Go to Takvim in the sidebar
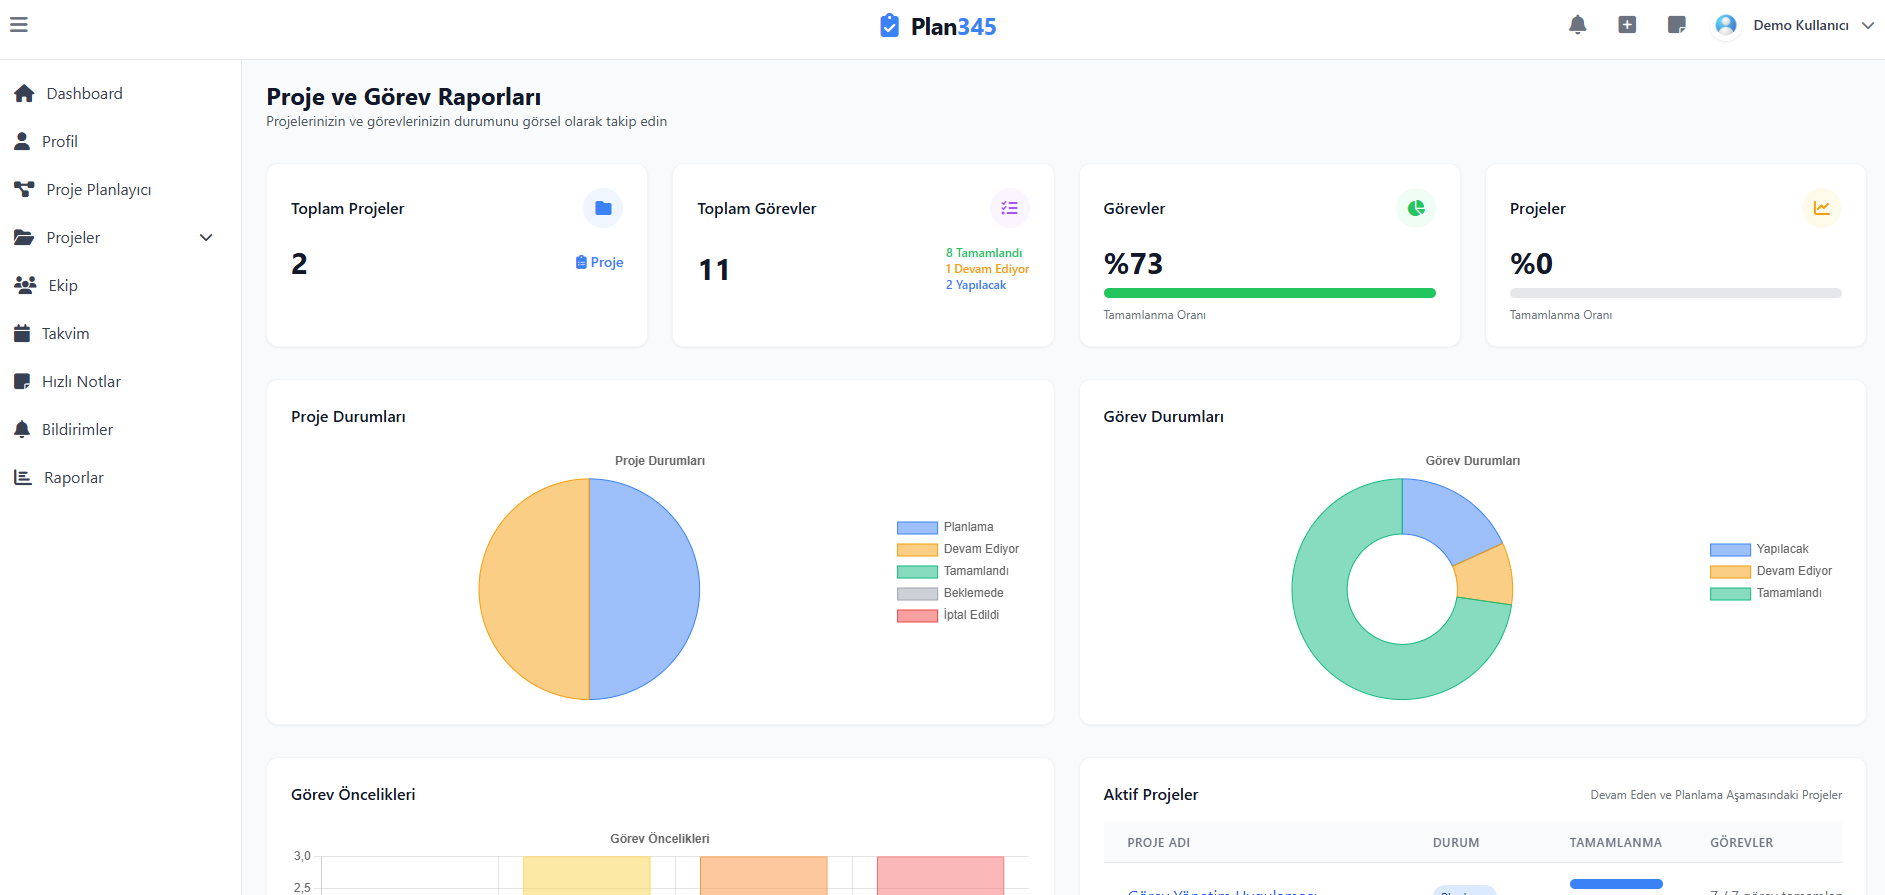Screen dimensions: 1885x895 [x=65, y=334]
